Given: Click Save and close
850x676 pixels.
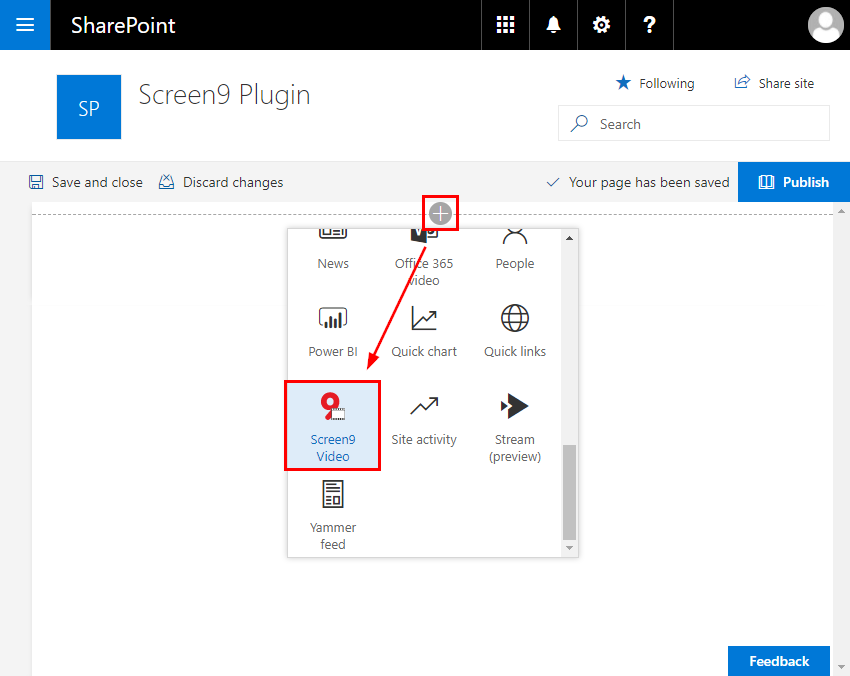Looking at the screenshot, I should coord(86,182).
